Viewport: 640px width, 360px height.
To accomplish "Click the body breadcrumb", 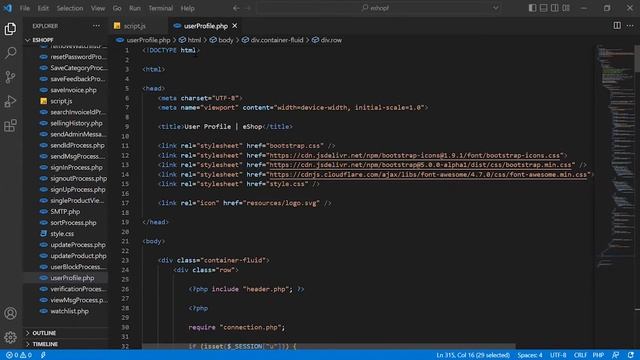I will (222, 40).
